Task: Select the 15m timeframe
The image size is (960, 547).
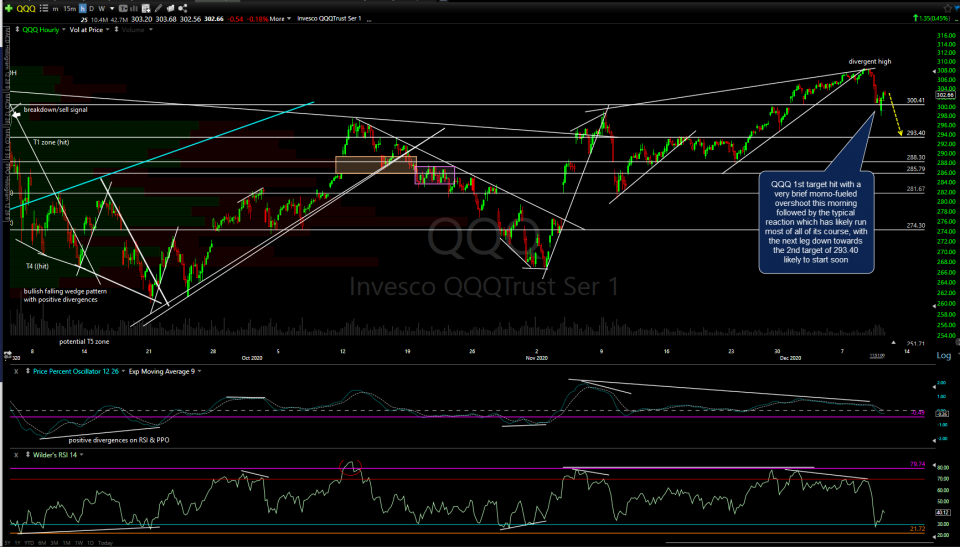Action: coord(70,9)
